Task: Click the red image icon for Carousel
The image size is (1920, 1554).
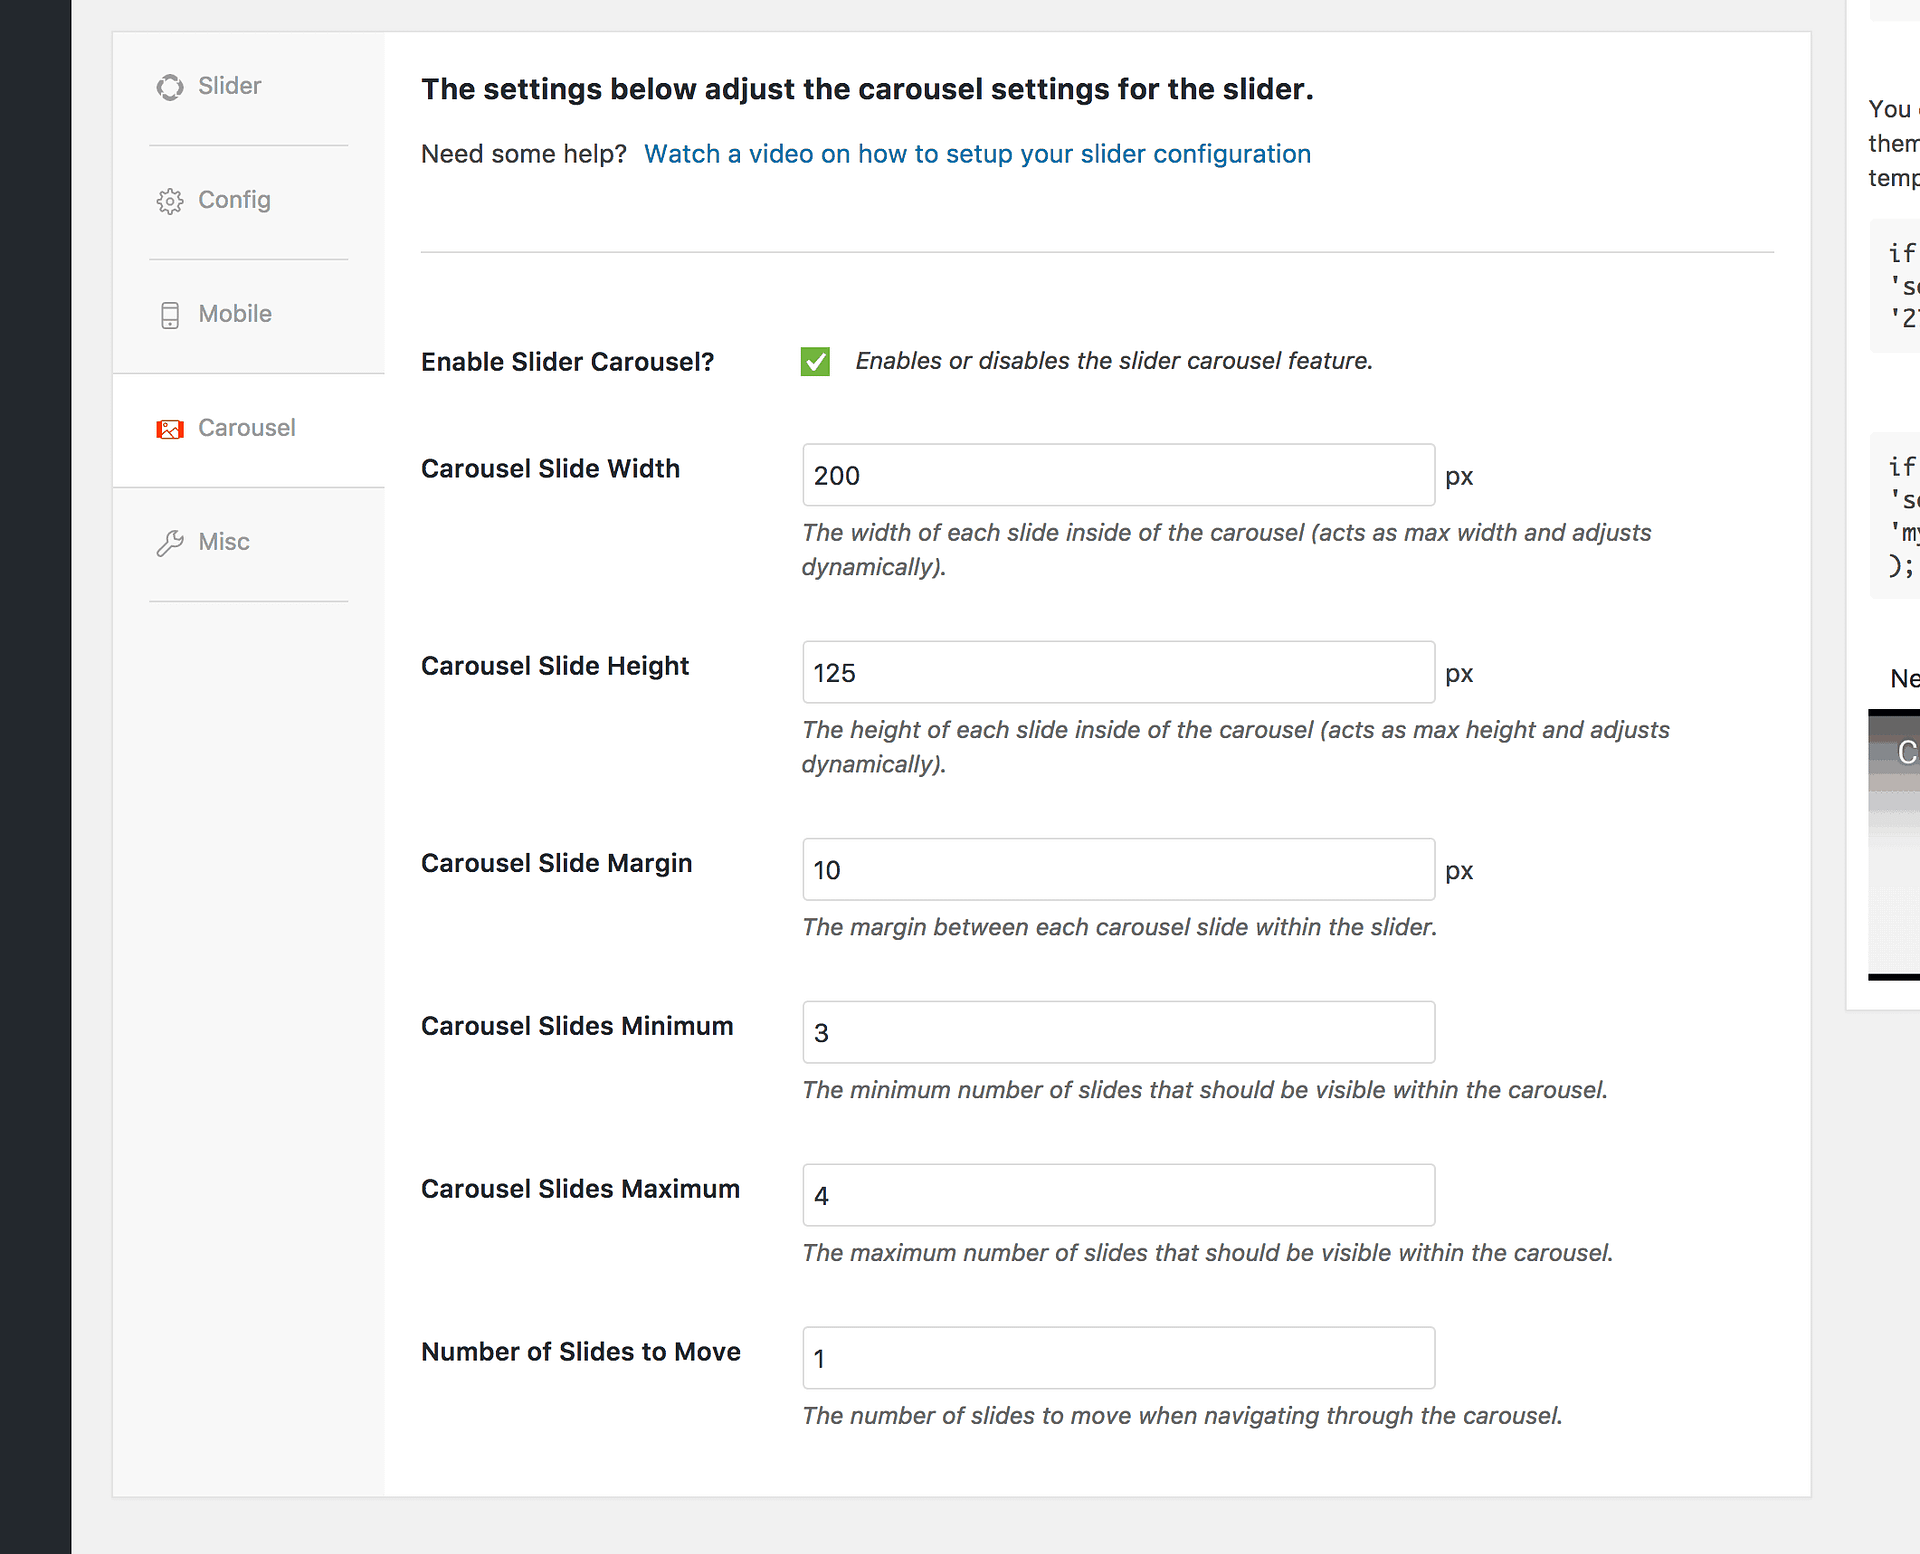Action: coord(170,429)
